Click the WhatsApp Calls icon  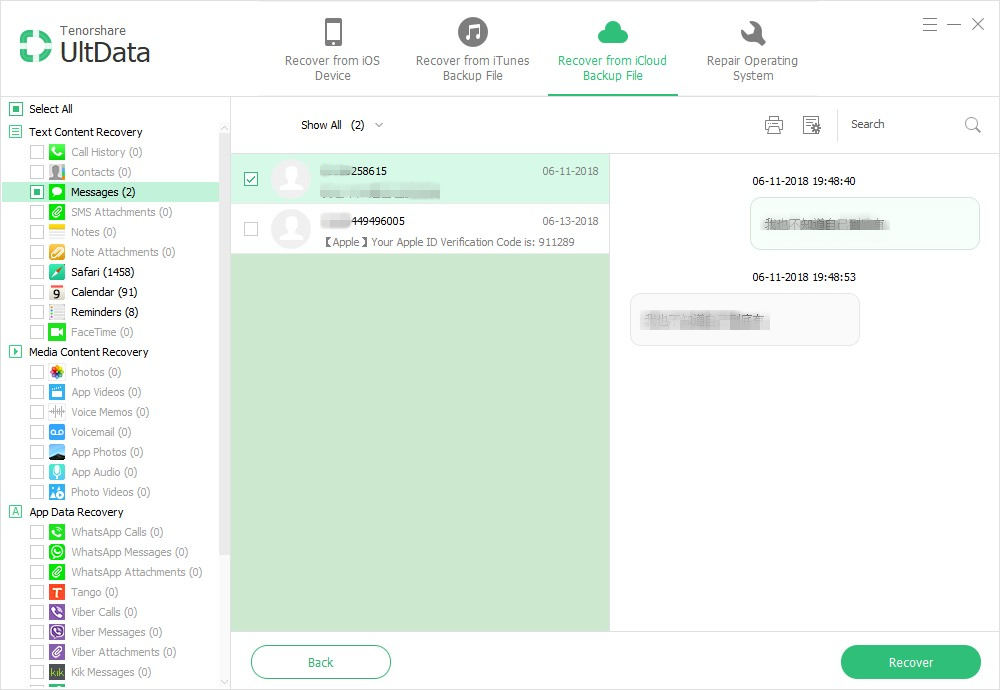click(57, 532)
